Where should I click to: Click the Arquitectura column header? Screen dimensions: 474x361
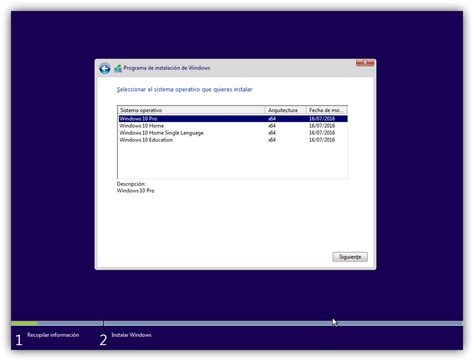[x=285, y=110]
